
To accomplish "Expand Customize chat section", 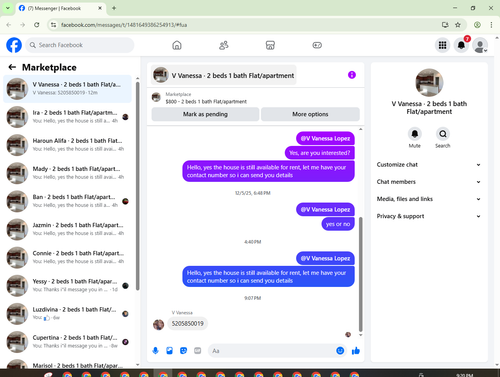I will click(429, 165).
